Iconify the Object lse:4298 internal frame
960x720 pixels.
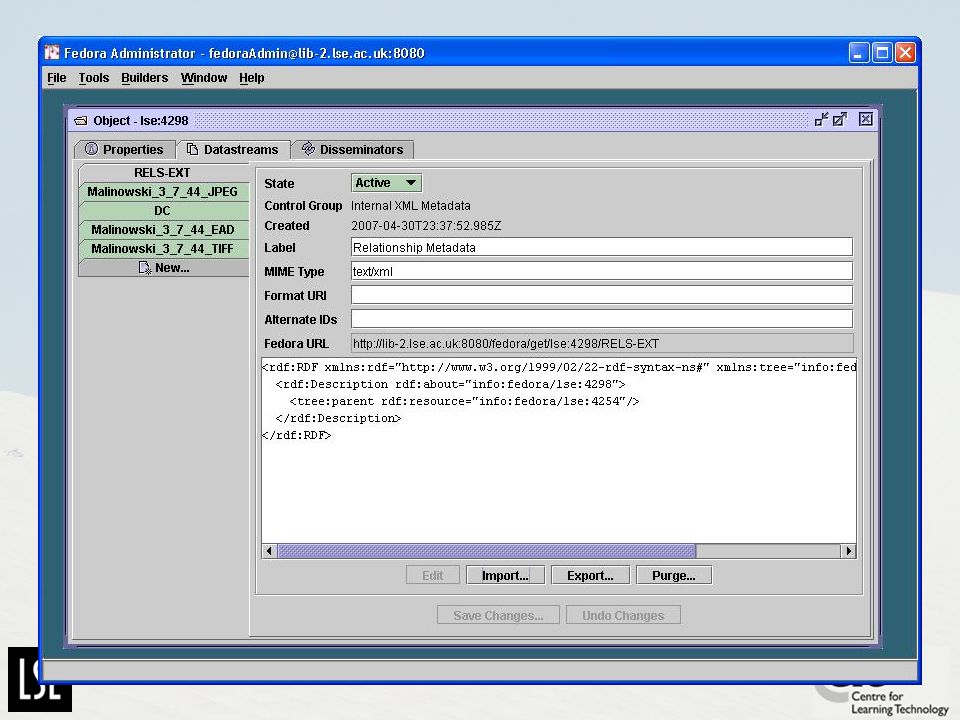(x=822, y=119)
